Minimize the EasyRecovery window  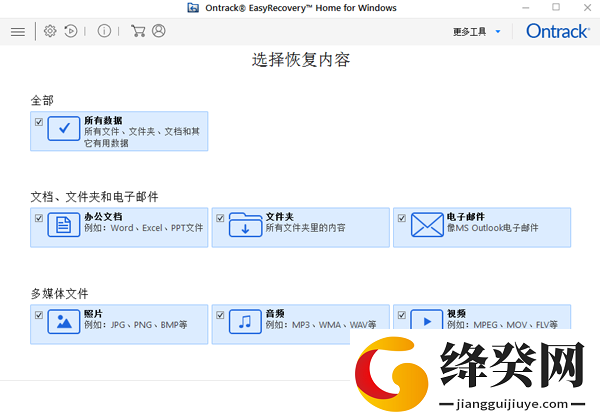[x=526, y=8]
